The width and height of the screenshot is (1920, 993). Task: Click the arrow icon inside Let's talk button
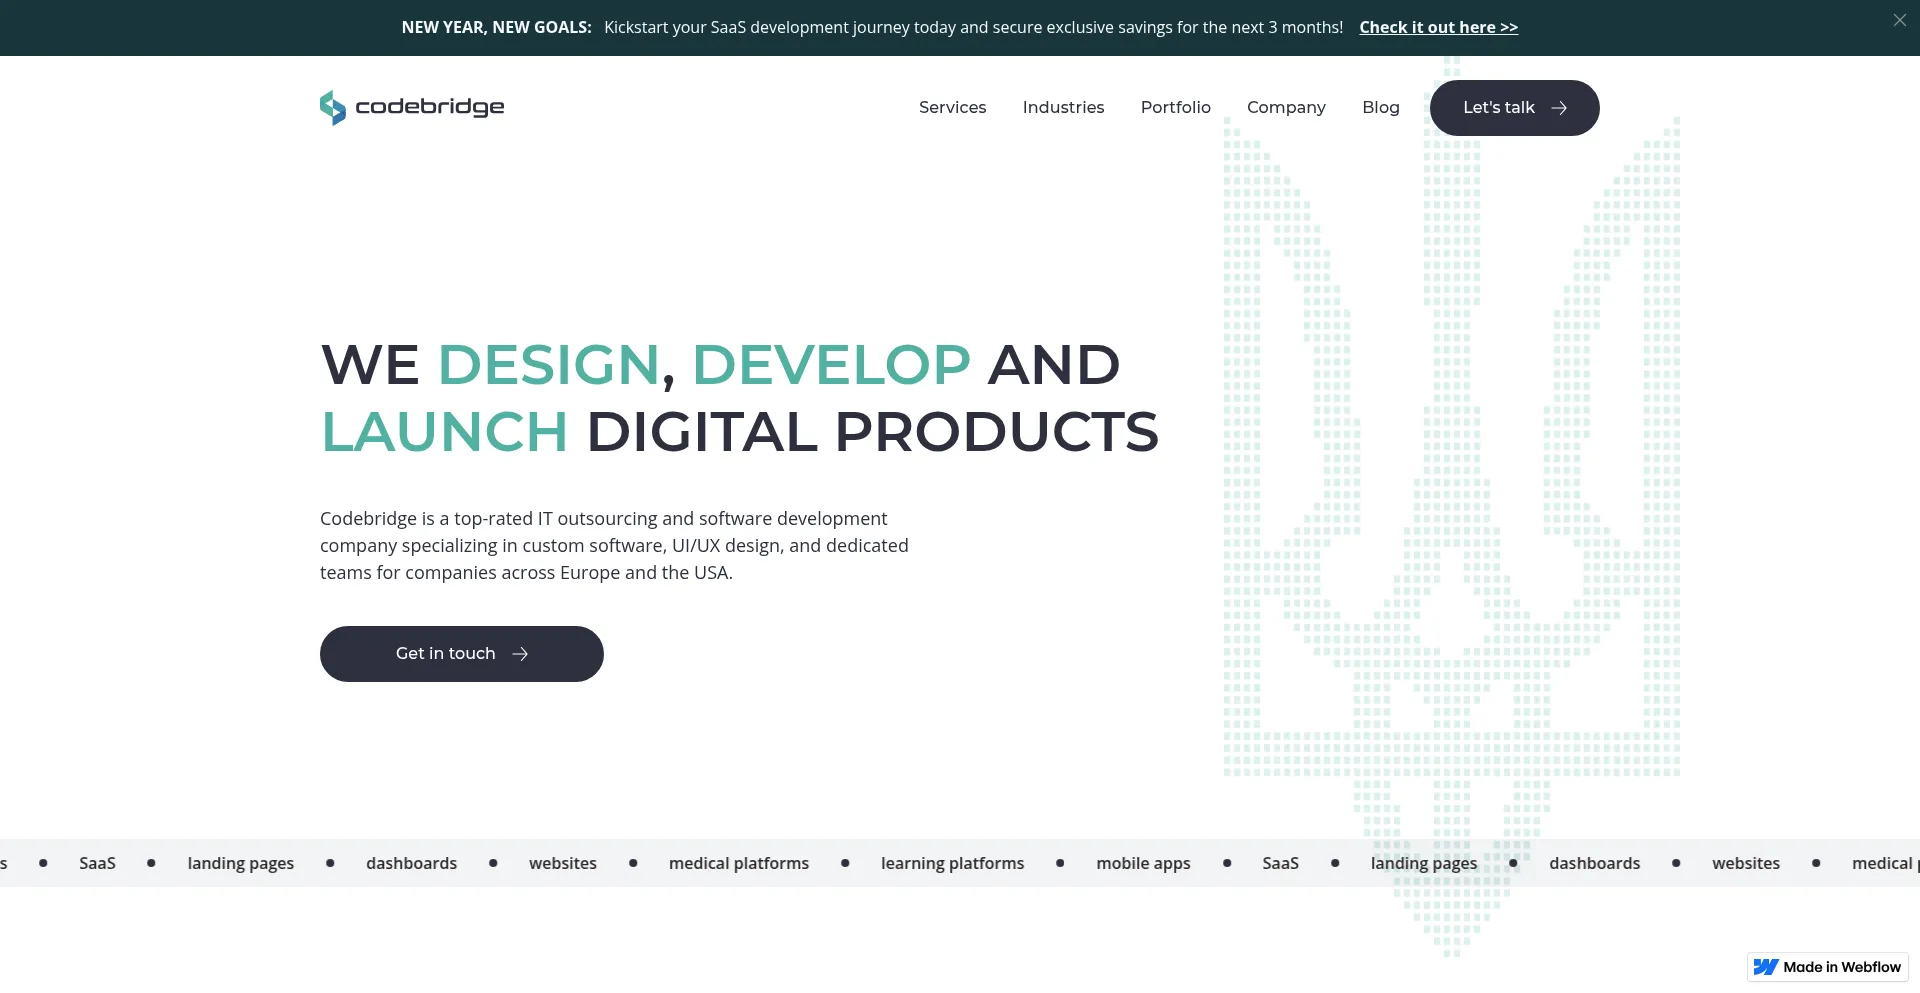(1559, 108)
